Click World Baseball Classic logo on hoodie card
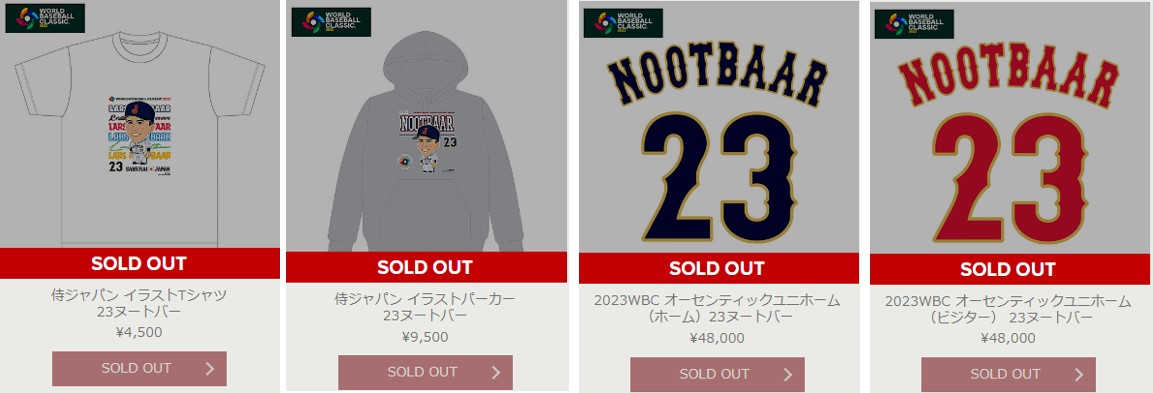 331,22
